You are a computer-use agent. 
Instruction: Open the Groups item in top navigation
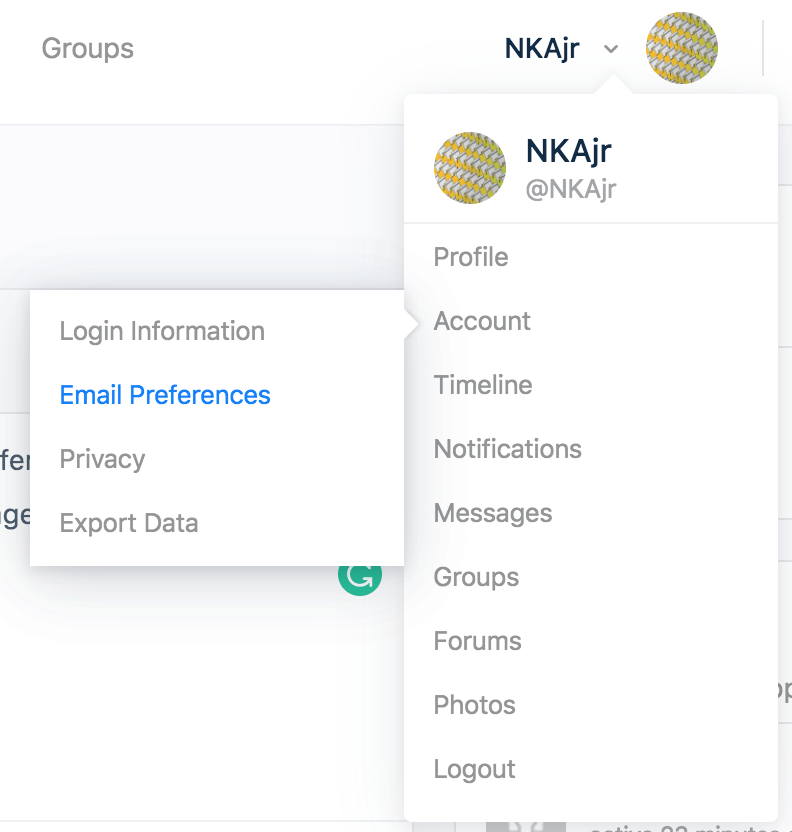pyautogui.click(x=88, y=49)
